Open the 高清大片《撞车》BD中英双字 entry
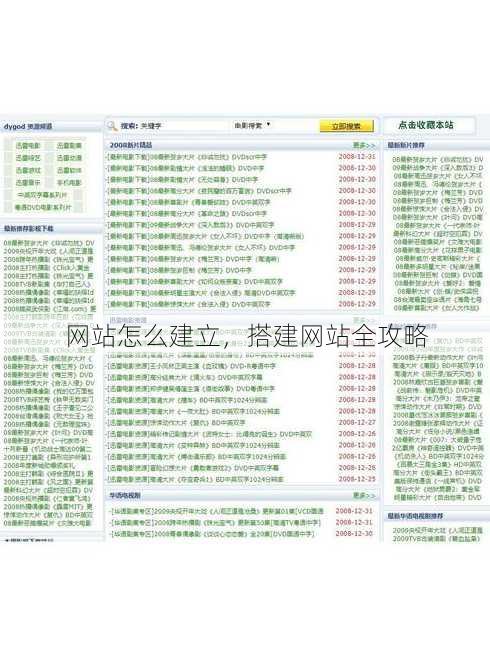The width and height of the screenshot is (490, 656). pyautogui.click(x=187, y=400)
